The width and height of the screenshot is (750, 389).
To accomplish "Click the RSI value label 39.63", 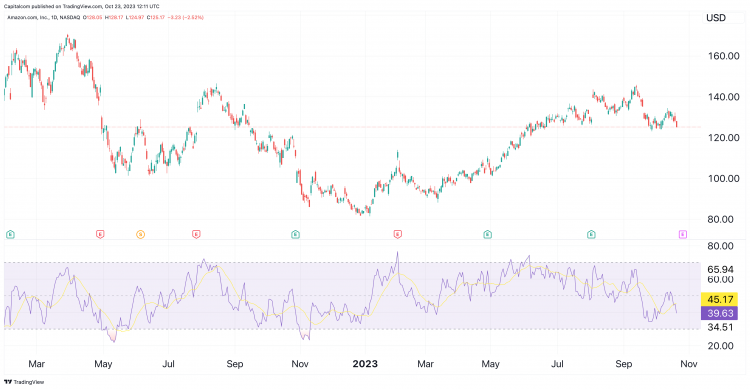I will (x=719, y=313).
